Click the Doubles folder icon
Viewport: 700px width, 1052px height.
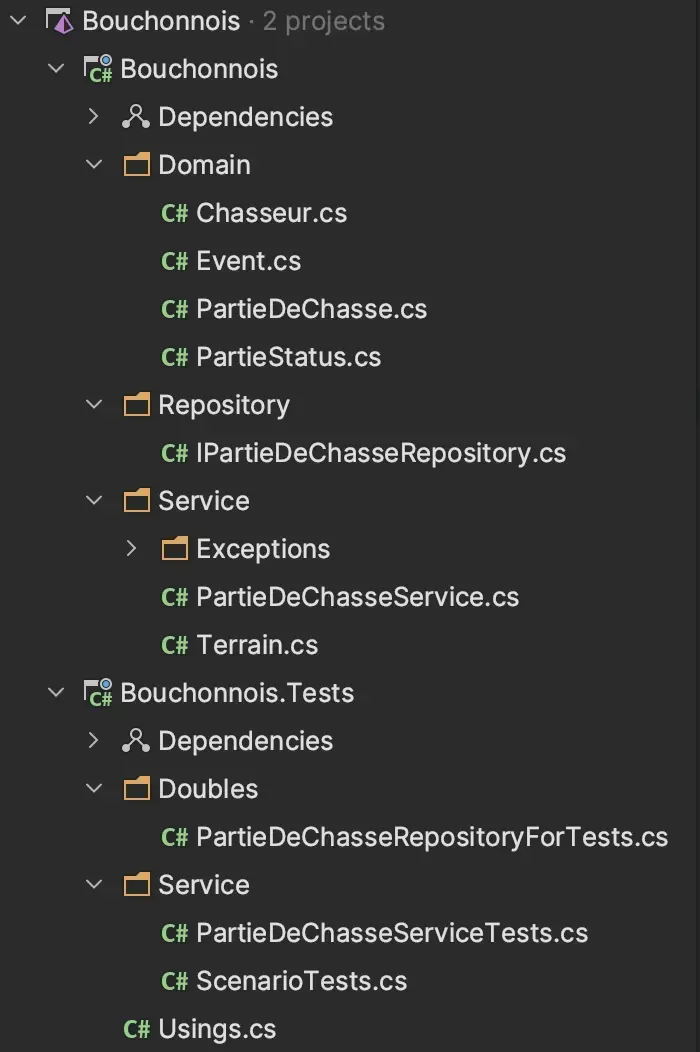(x=137, y=789)
